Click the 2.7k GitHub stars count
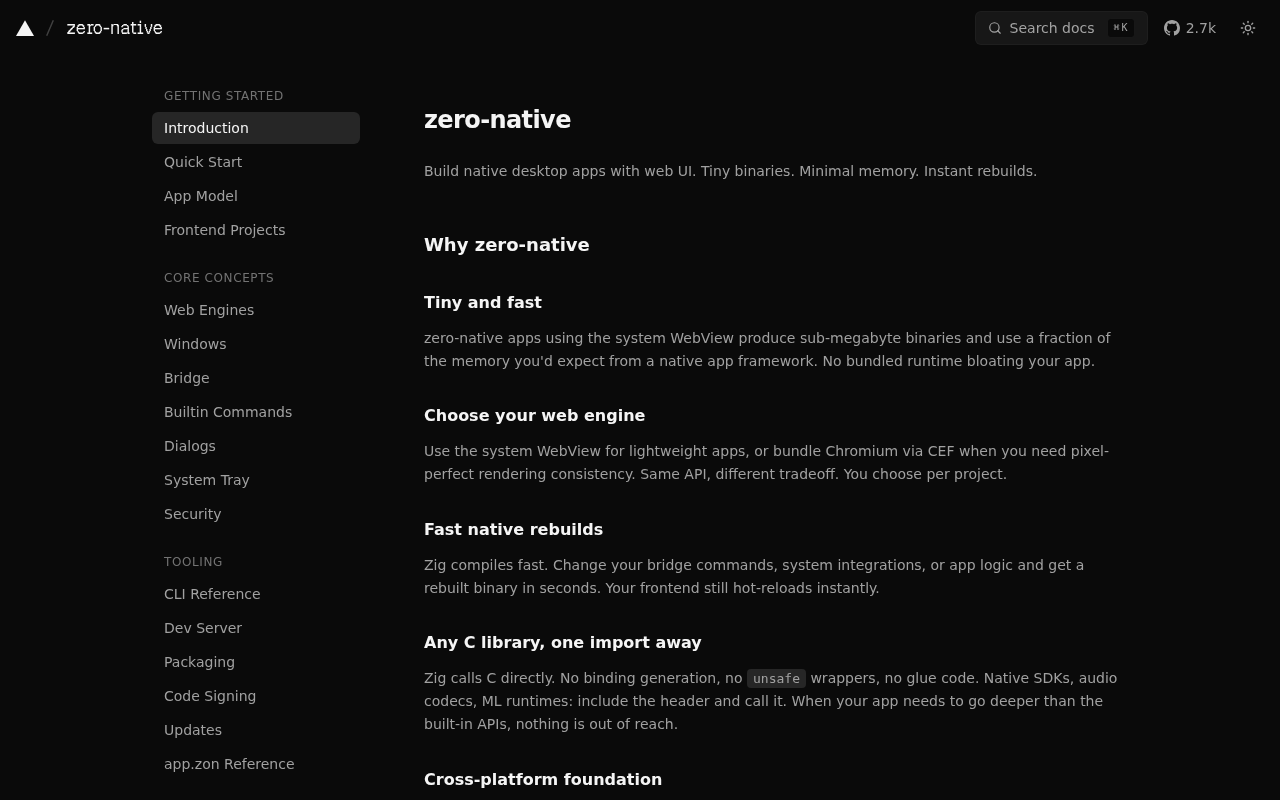This screenshot has height=800, width=1280. pos(1201,28)
